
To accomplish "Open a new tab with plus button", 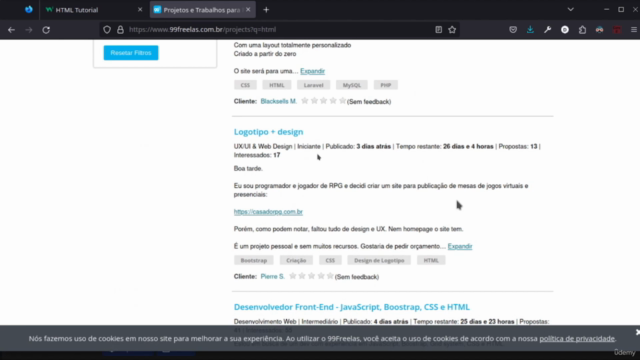I will (x=266, y=10).
